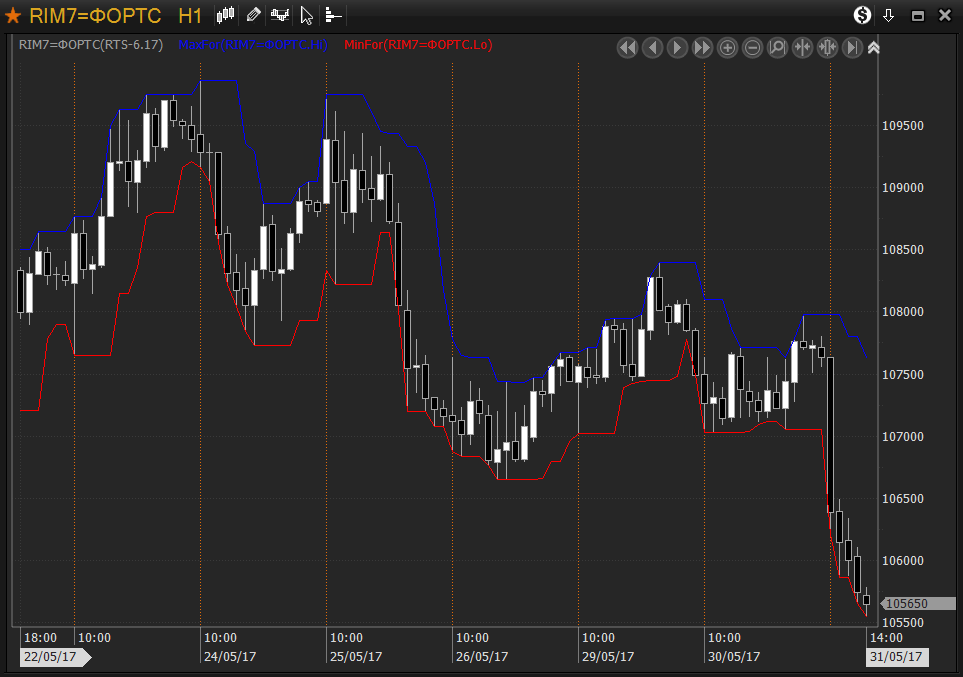
Task: Jump to the latest bar
Action: coord(852,47)
